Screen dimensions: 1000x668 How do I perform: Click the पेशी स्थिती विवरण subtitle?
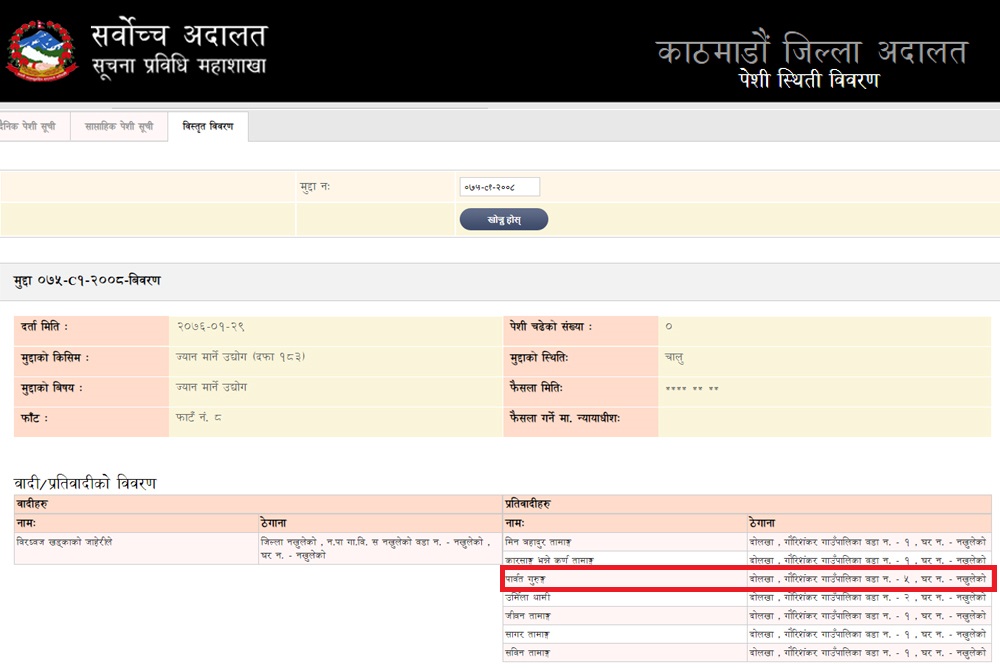[802, 81]
